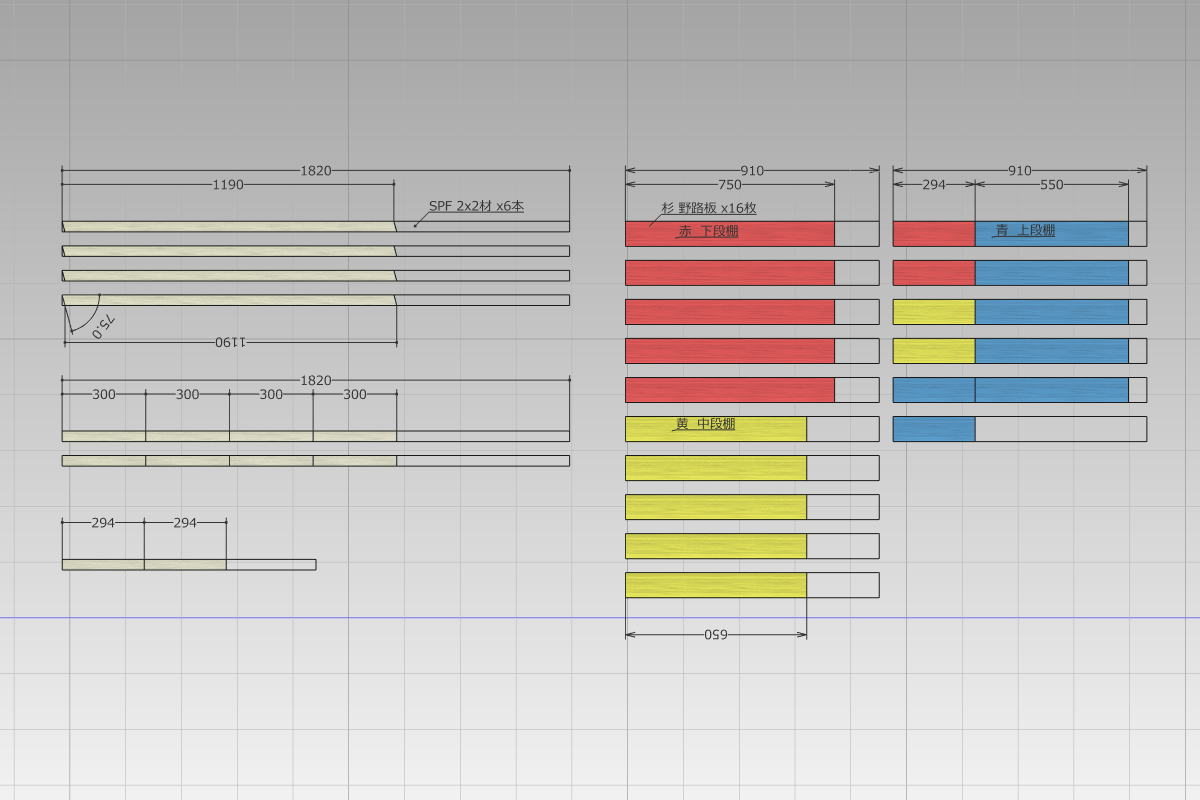
Task: Click the top 1820 dimension text
Action: (x=316, y=171)
